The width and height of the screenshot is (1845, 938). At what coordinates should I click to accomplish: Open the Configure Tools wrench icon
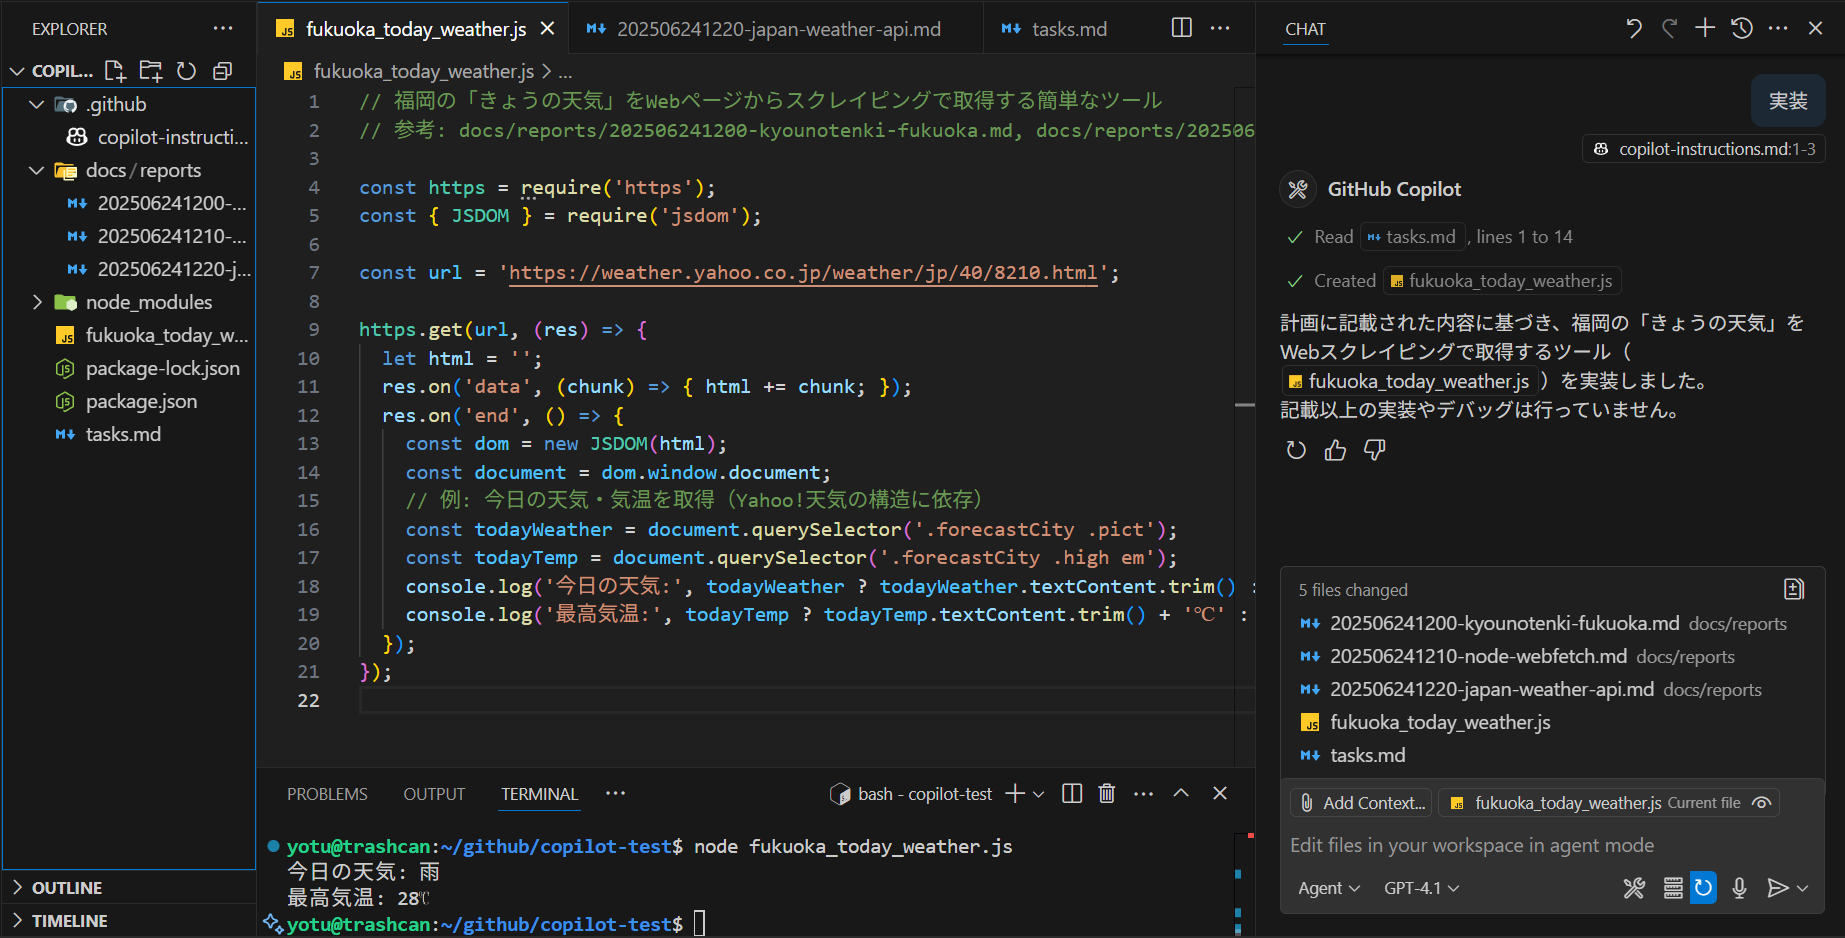(x=1634, y=888)
